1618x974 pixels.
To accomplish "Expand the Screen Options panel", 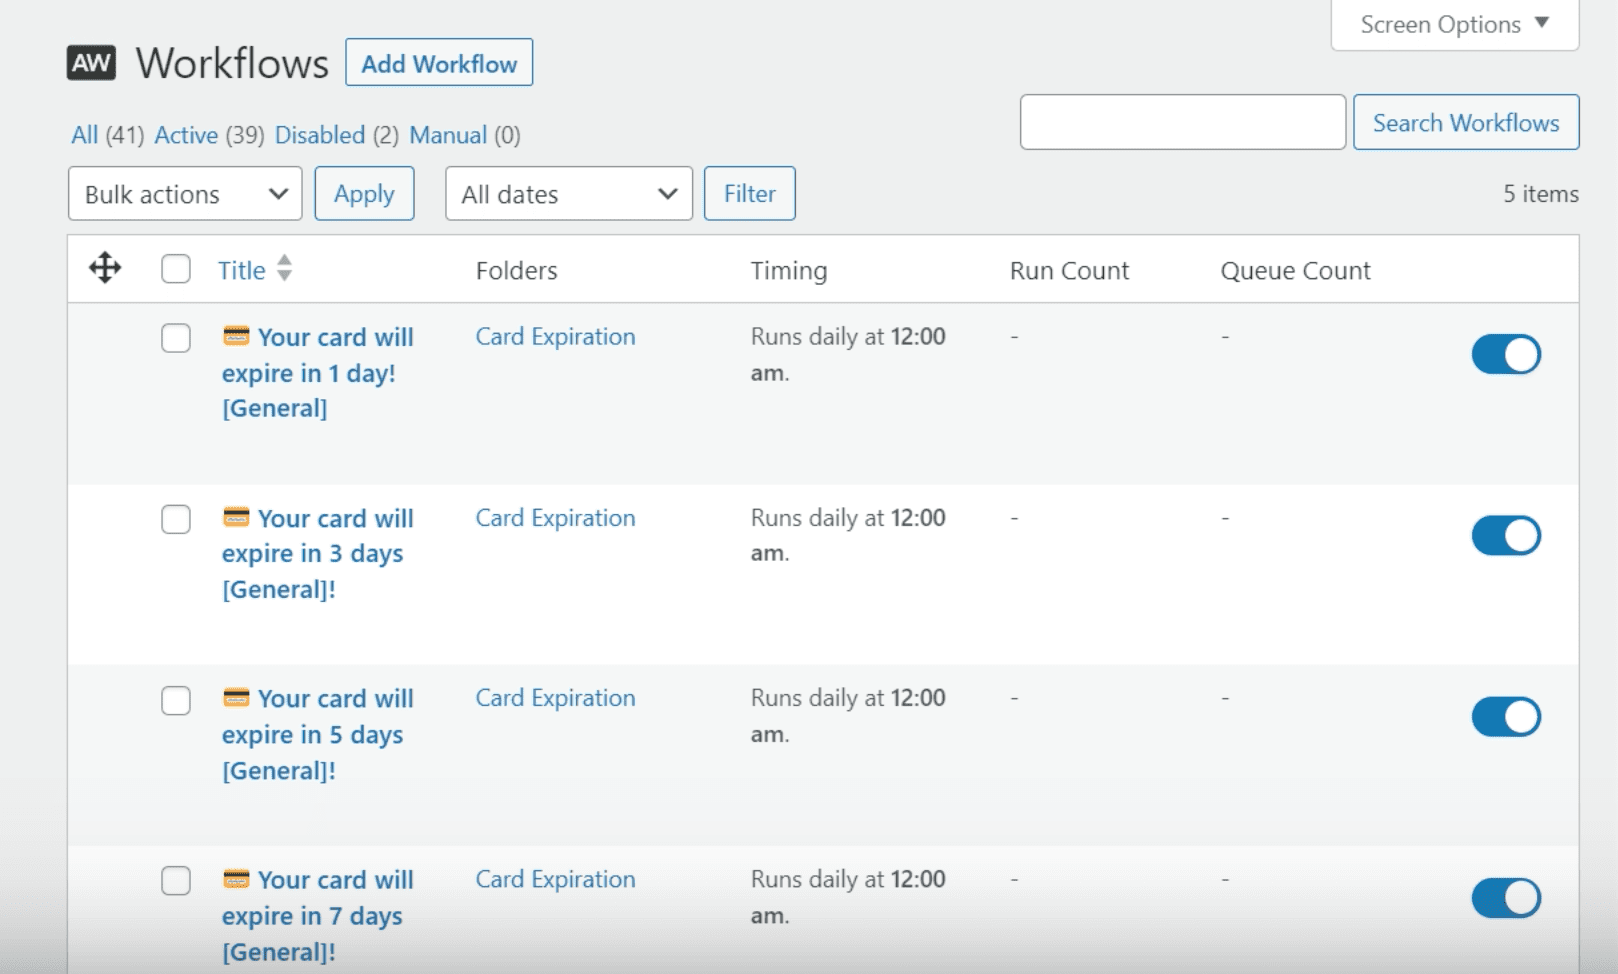I will click(x=1454, y=24).
